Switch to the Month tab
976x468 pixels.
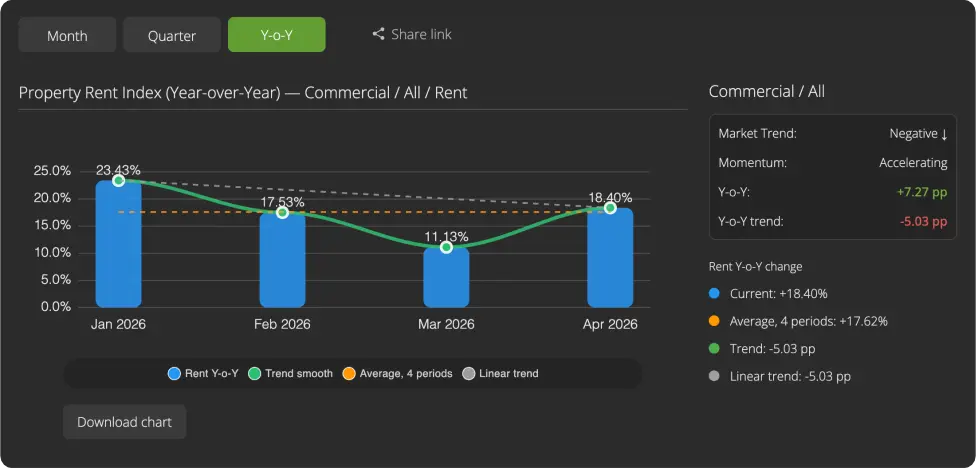point(67,35)
